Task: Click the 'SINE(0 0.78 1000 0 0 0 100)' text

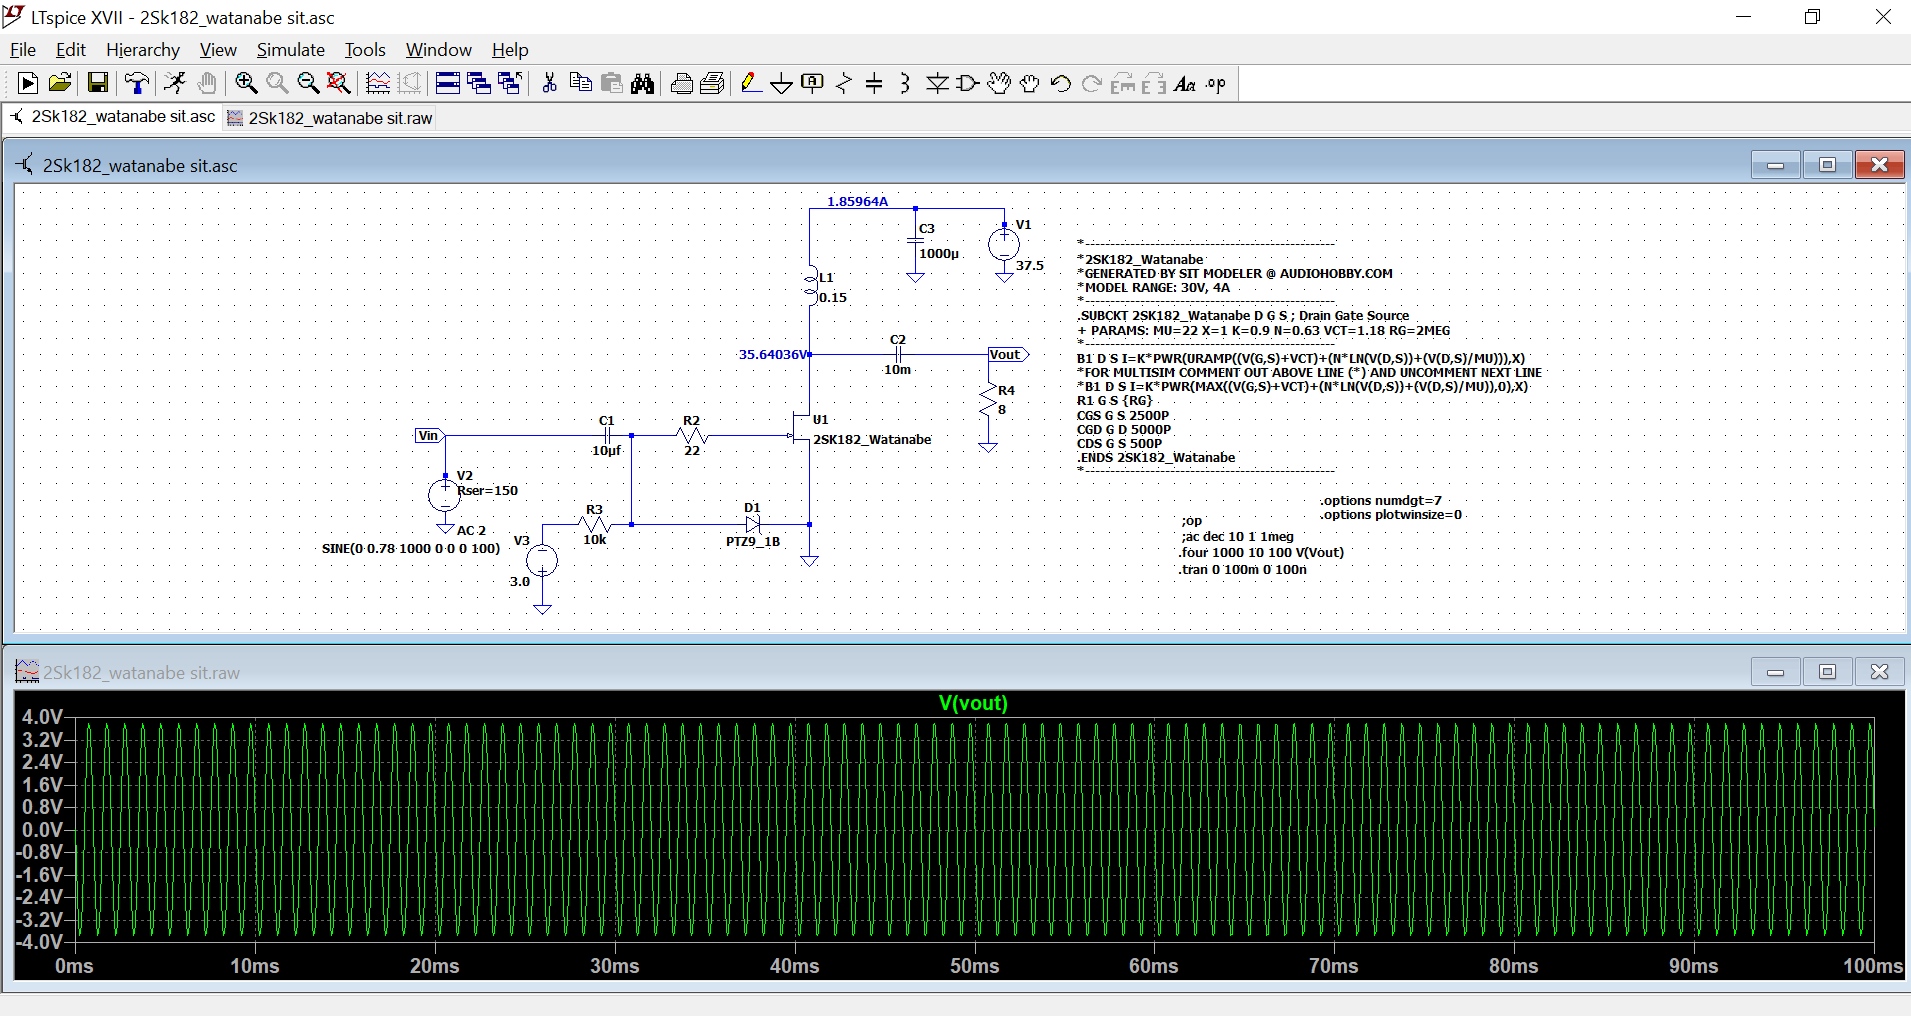Action: click(x=411, y=549)
